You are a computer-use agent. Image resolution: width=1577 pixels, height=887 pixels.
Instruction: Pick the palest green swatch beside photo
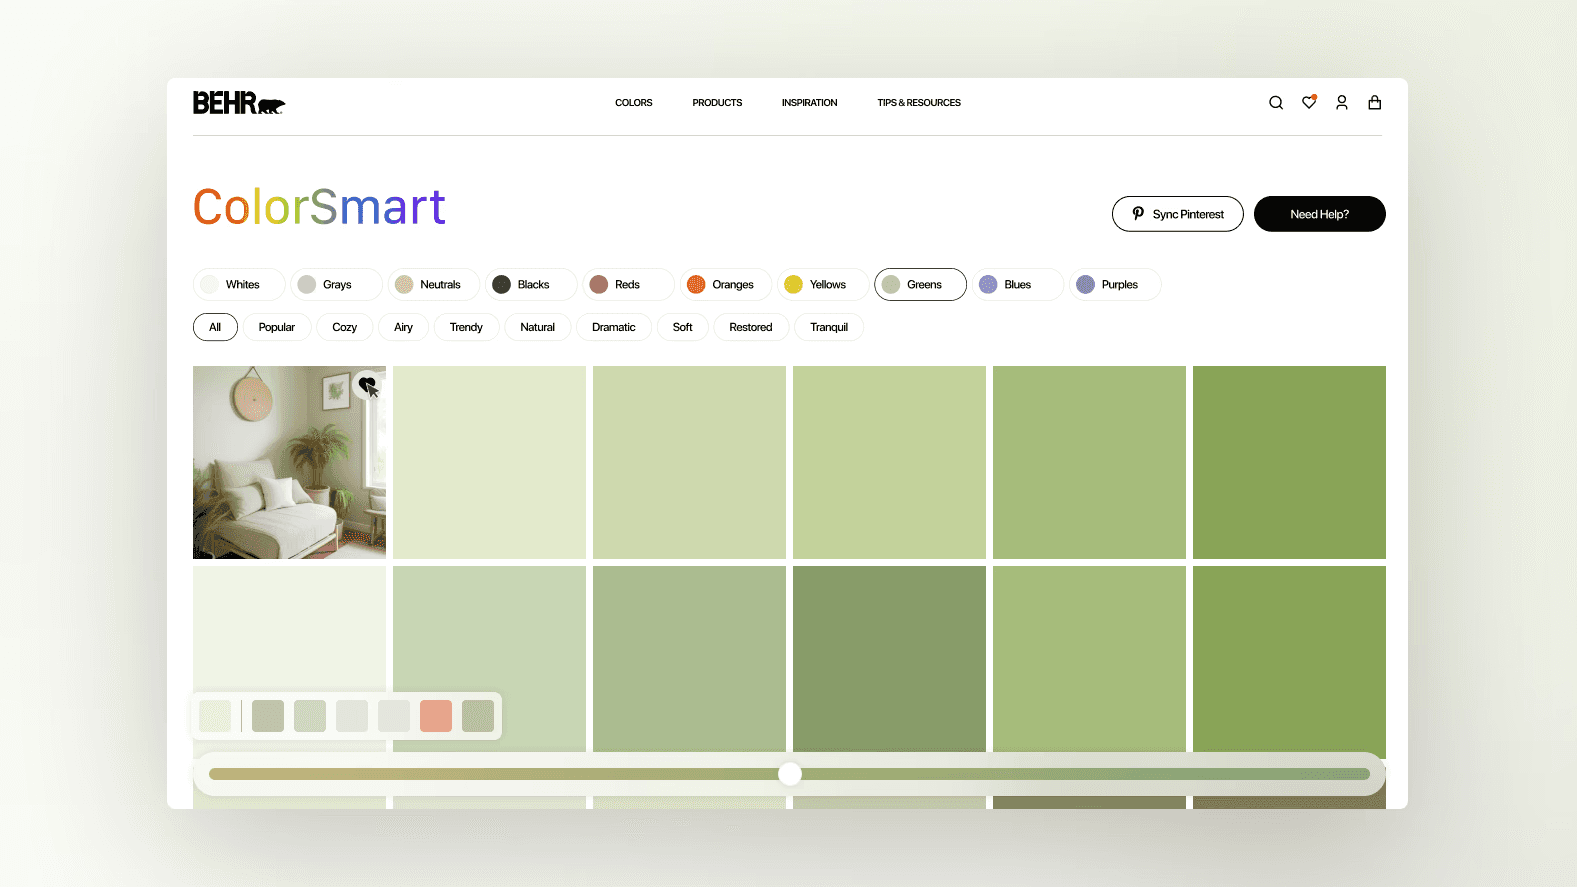click(x=489, y=462)
